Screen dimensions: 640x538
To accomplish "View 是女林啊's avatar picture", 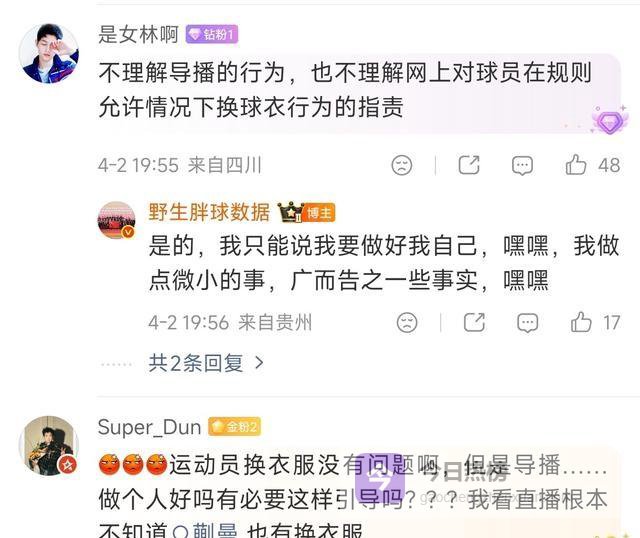I will (x=49, y=53).
